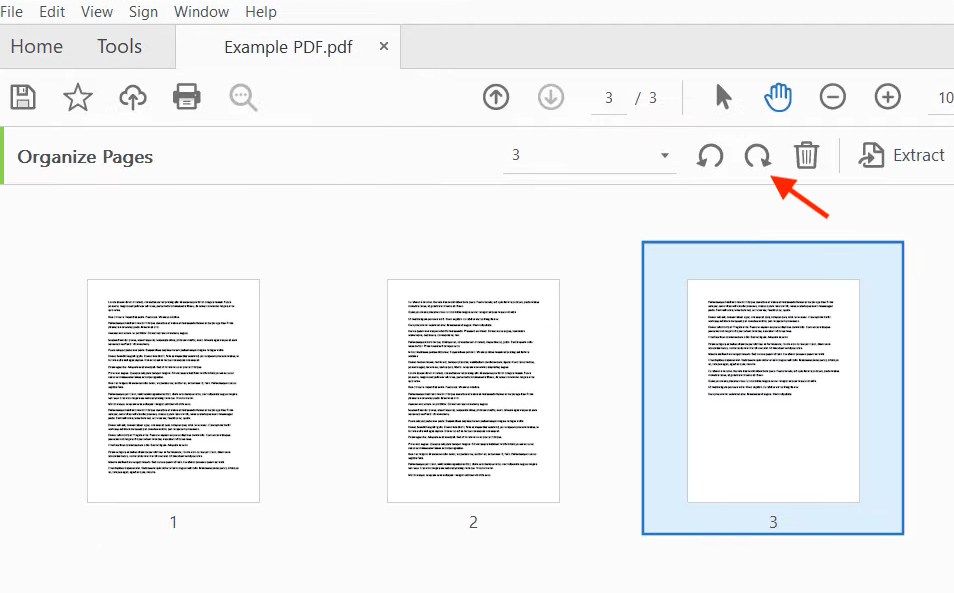Save the current PDF document
Viewport: 954px width, 593px height.
coord(22,97)
